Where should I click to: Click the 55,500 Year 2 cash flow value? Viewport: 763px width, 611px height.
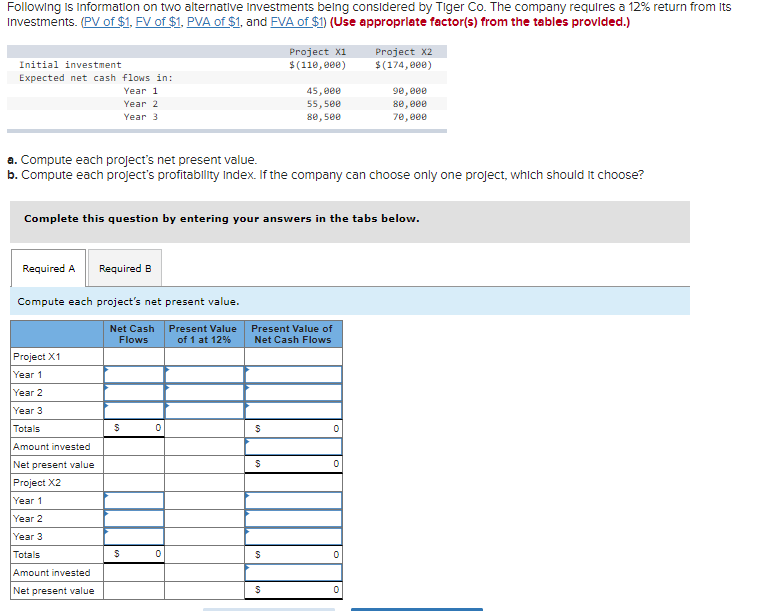pos(324,104)
